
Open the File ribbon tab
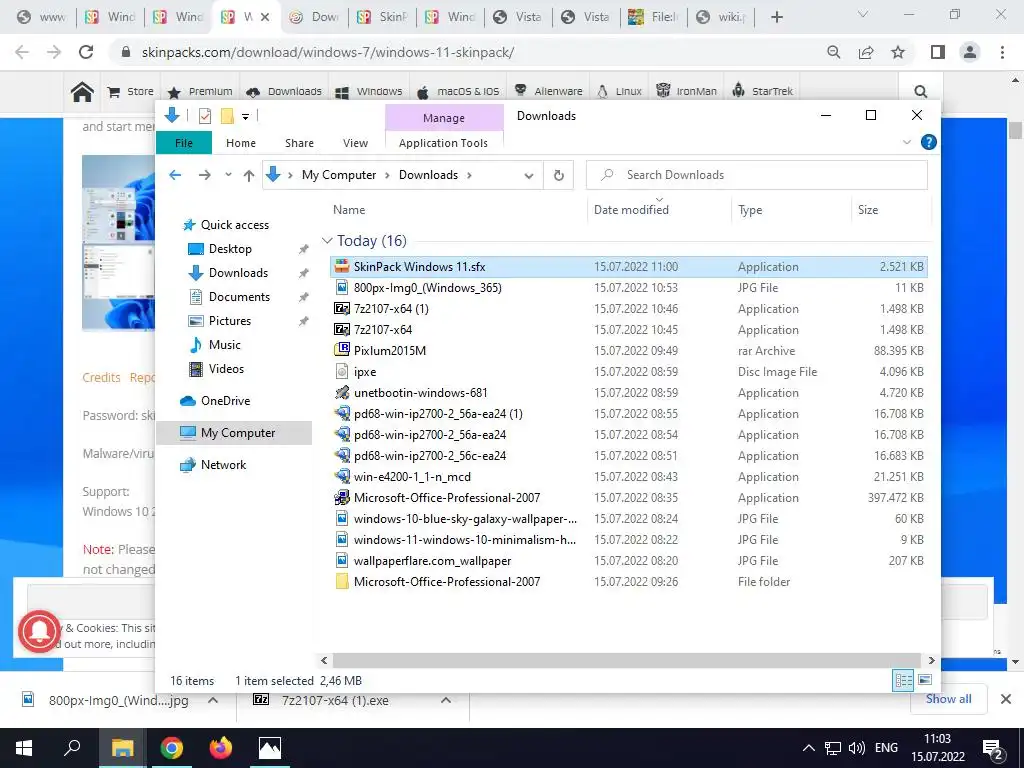(184, 143)
